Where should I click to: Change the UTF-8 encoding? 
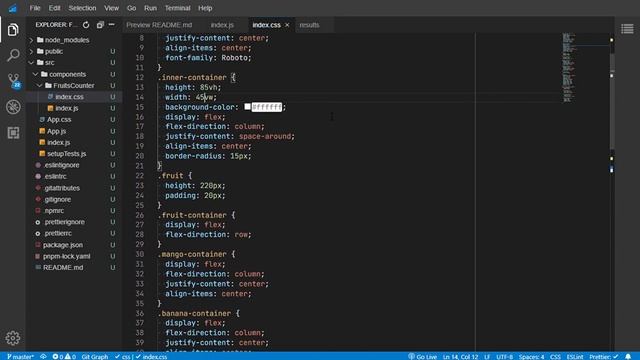click(x=504, y=356)
